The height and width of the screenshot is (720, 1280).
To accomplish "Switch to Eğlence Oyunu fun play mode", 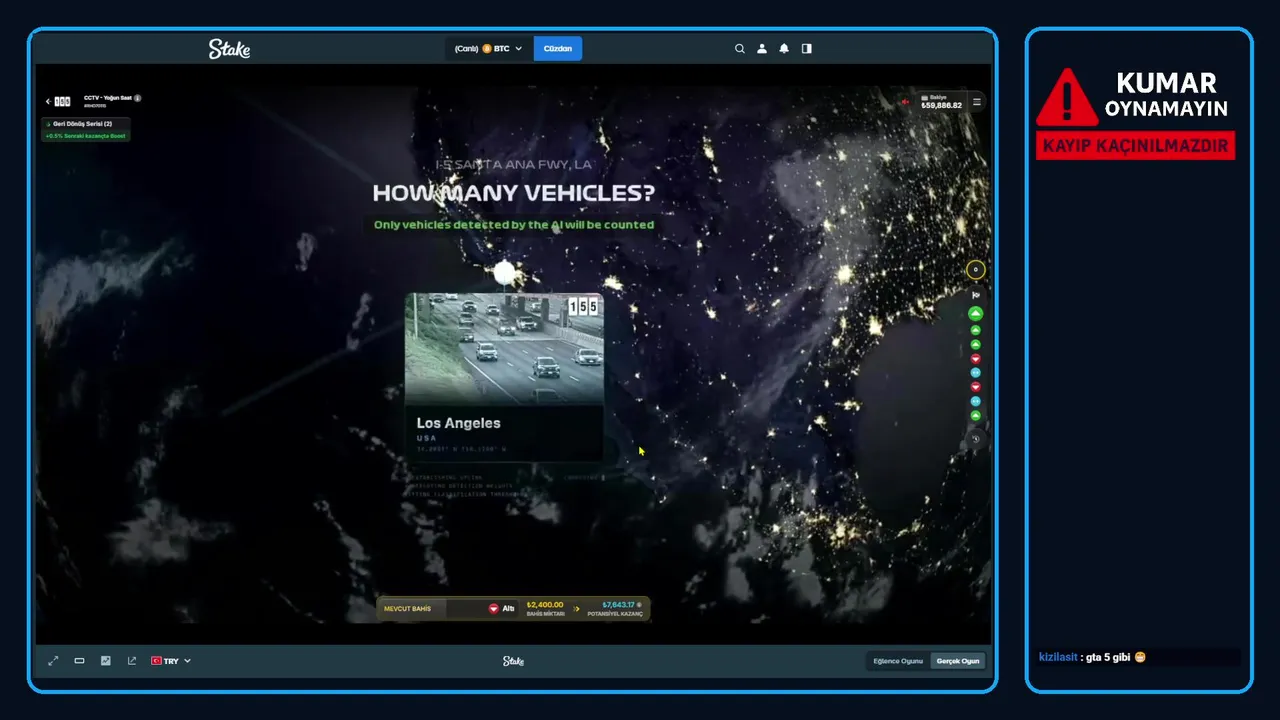I will (x=898, y=661).
